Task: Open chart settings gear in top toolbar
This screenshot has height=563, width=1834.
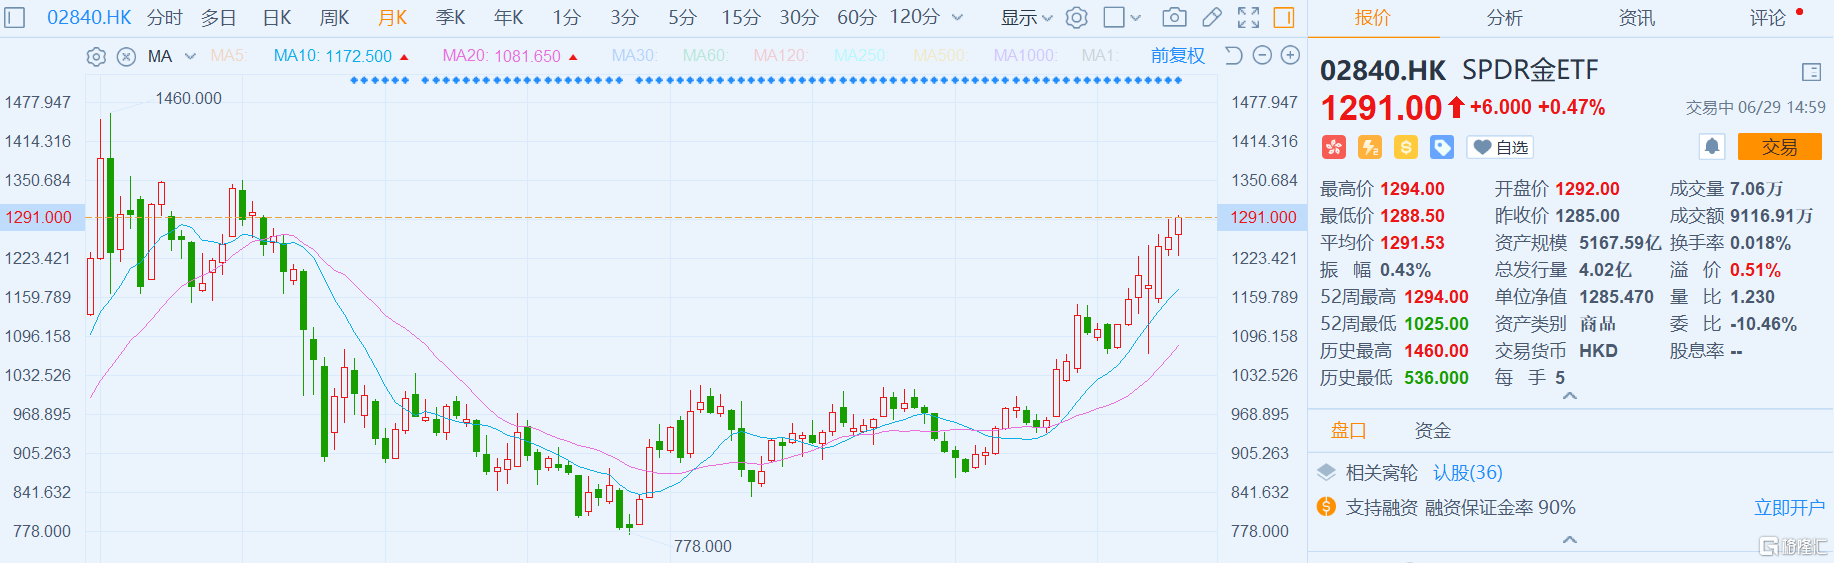Action: click(1077, 18)
